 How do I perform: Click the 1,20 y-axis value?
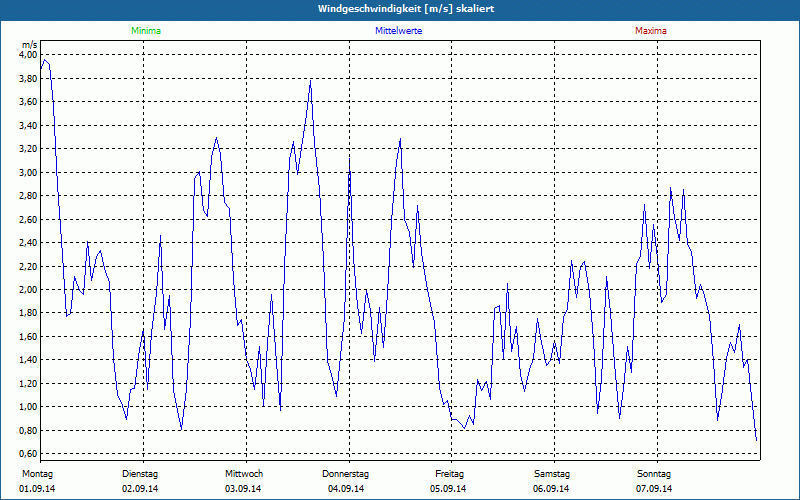pyautogui.click(x=29, y=384)
